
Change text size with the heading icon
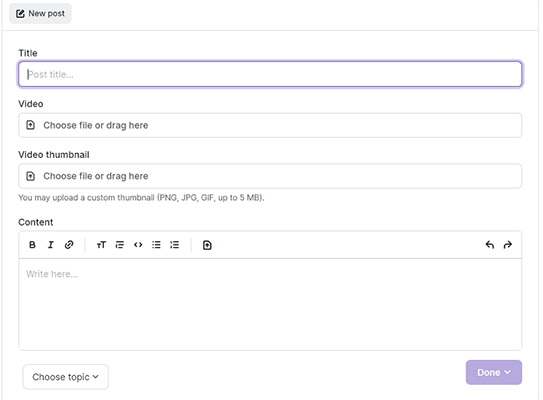tap(101, 245)
